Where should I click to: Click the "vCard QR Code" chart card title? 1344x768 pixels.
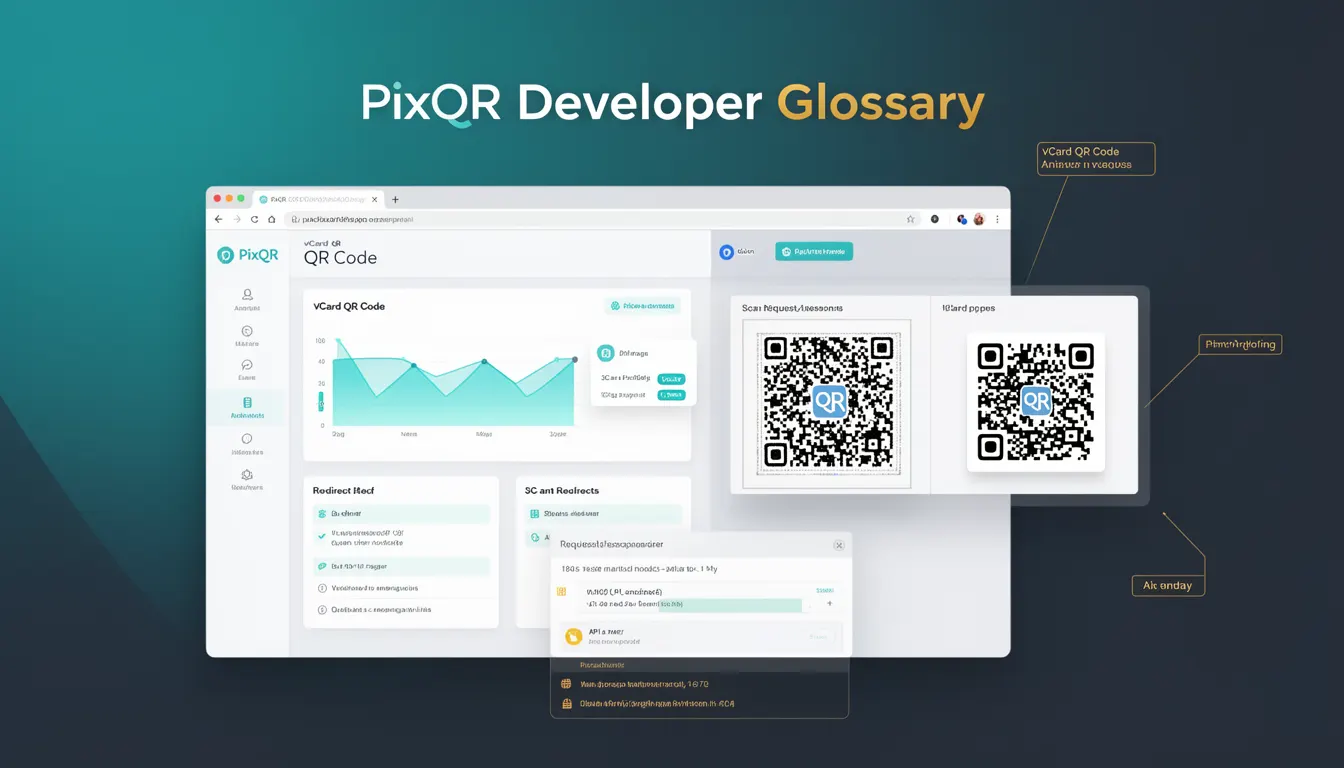point(349,306)
